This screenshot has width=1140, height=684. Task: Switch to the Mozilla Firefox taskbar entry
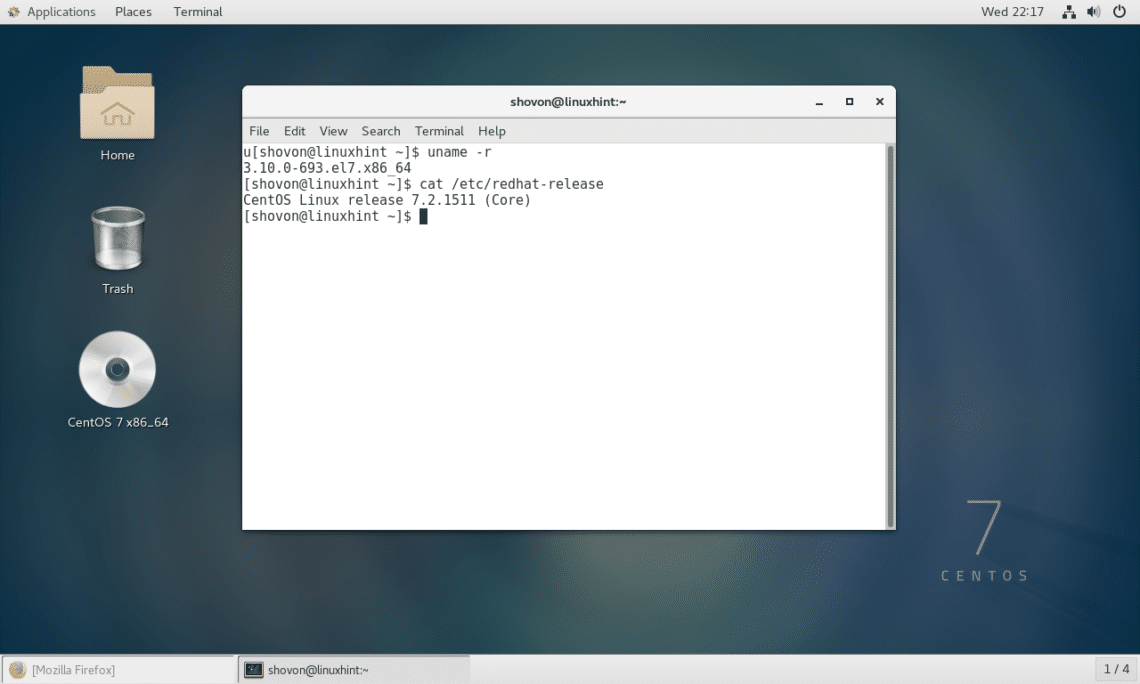pos(119,669)
